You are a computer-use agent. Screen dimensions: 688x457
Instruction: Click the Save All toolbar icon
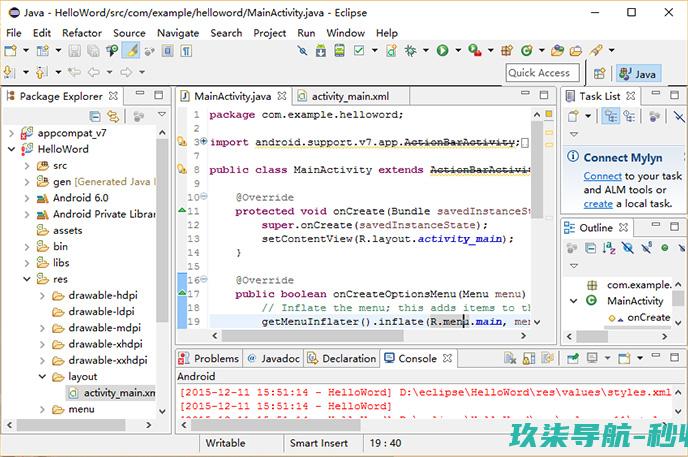point(93,51)
